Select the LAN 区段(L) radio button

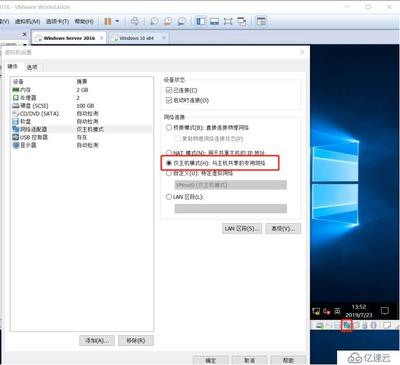point(169,197)
